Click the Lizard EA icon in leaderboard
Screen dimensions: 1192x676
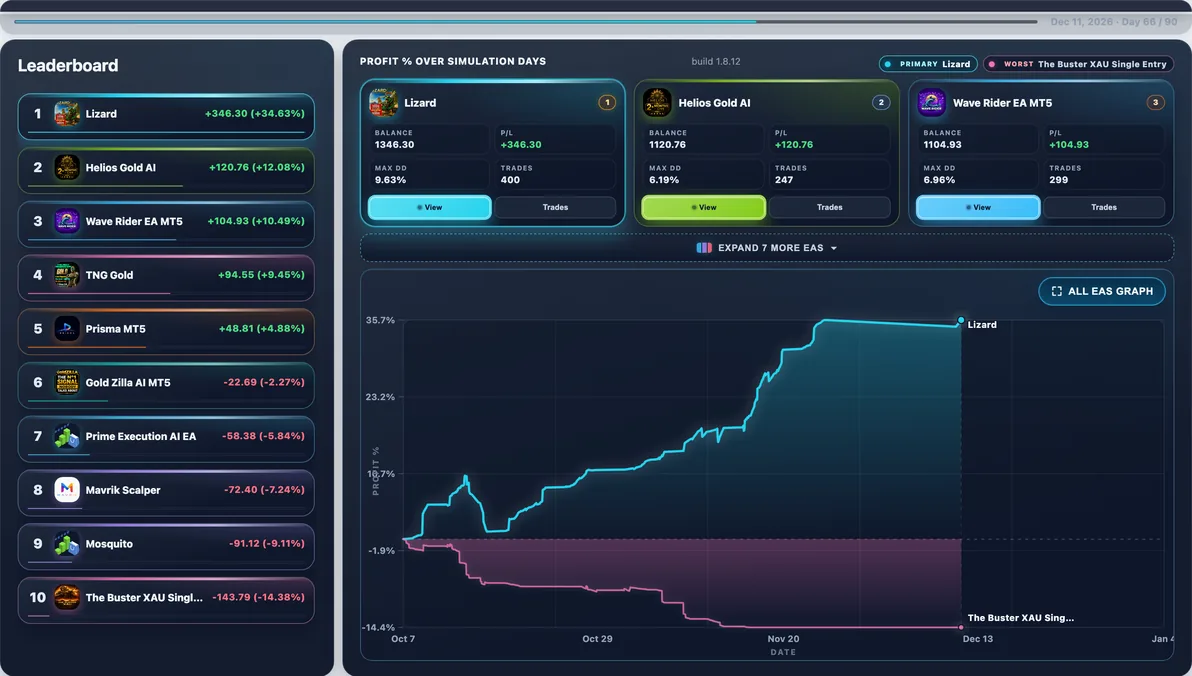tap(67, 114)
